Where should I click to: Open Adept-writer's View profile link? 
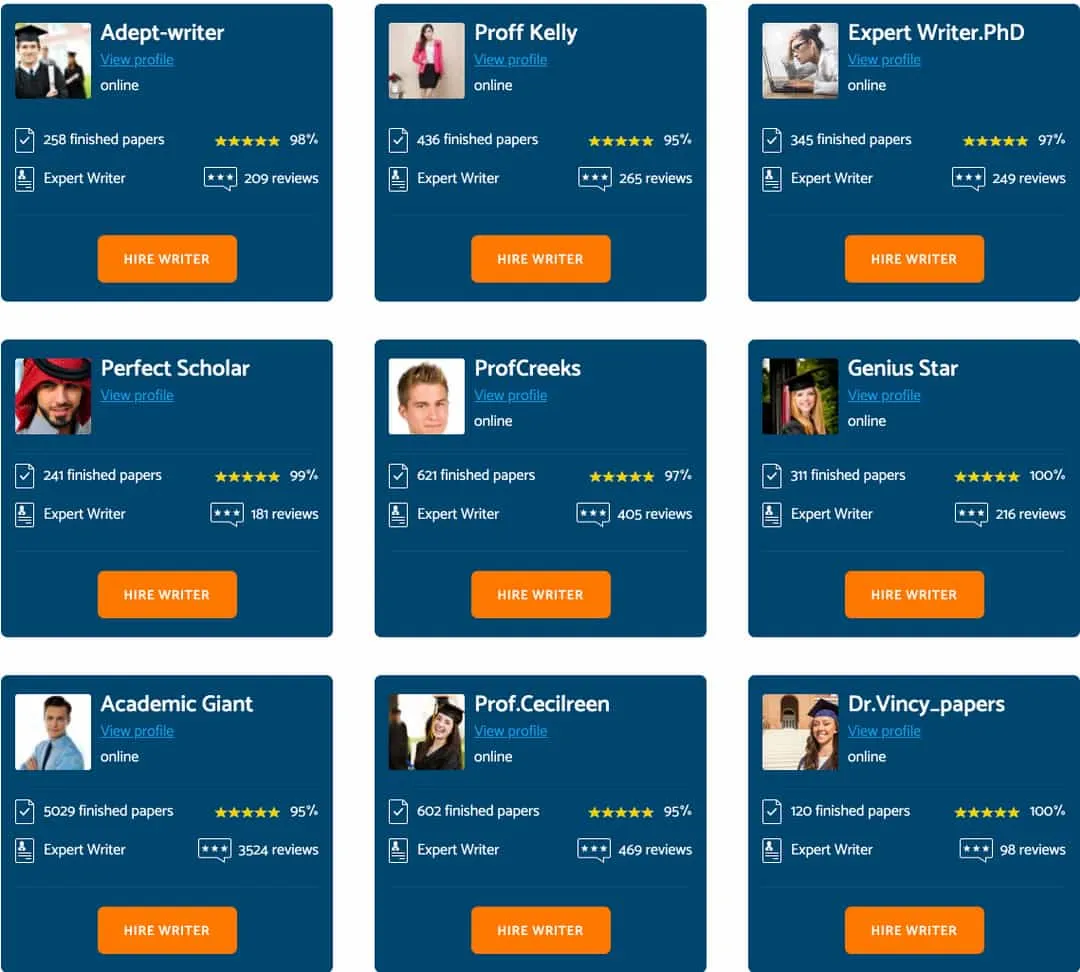(x=137, y=60)
